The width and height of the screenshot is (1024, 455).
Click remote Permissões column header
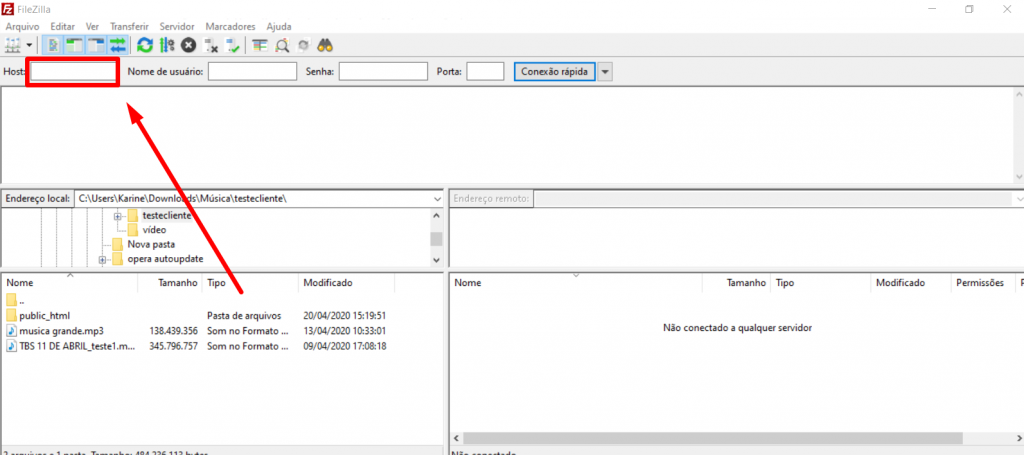[x=980, y=283]
